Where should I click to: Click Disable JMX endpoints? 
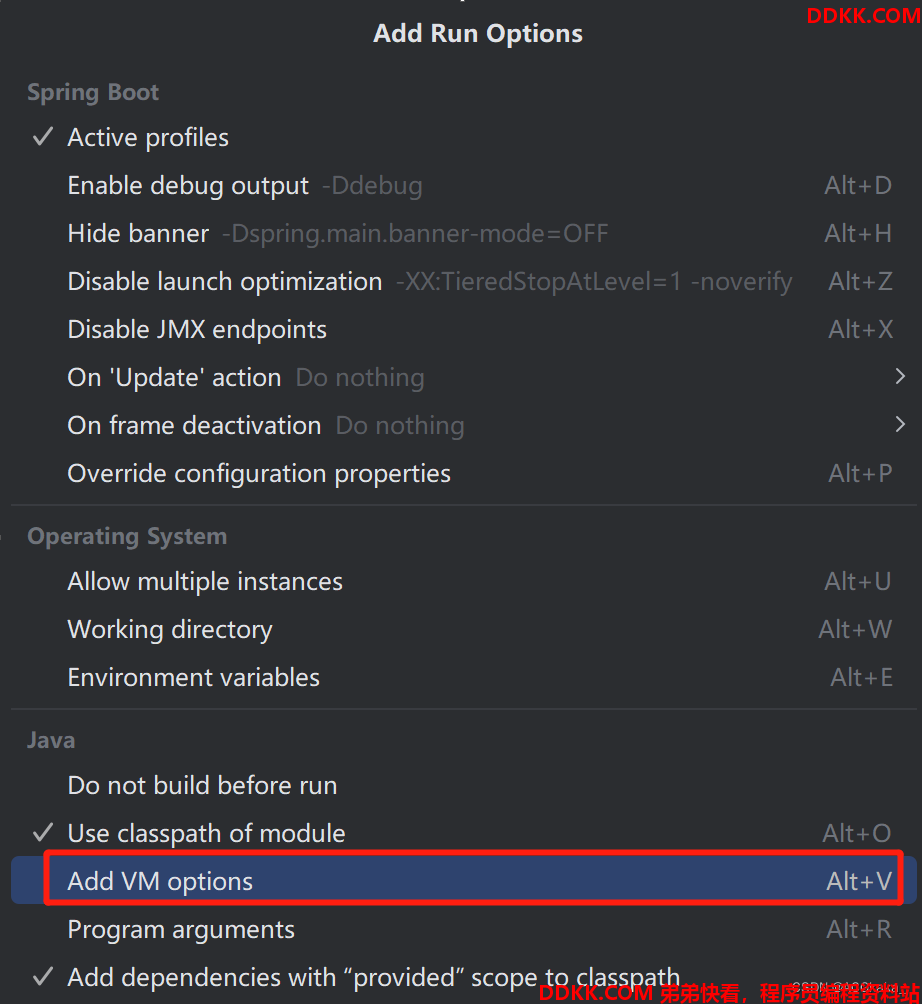[x=464, y=329]
